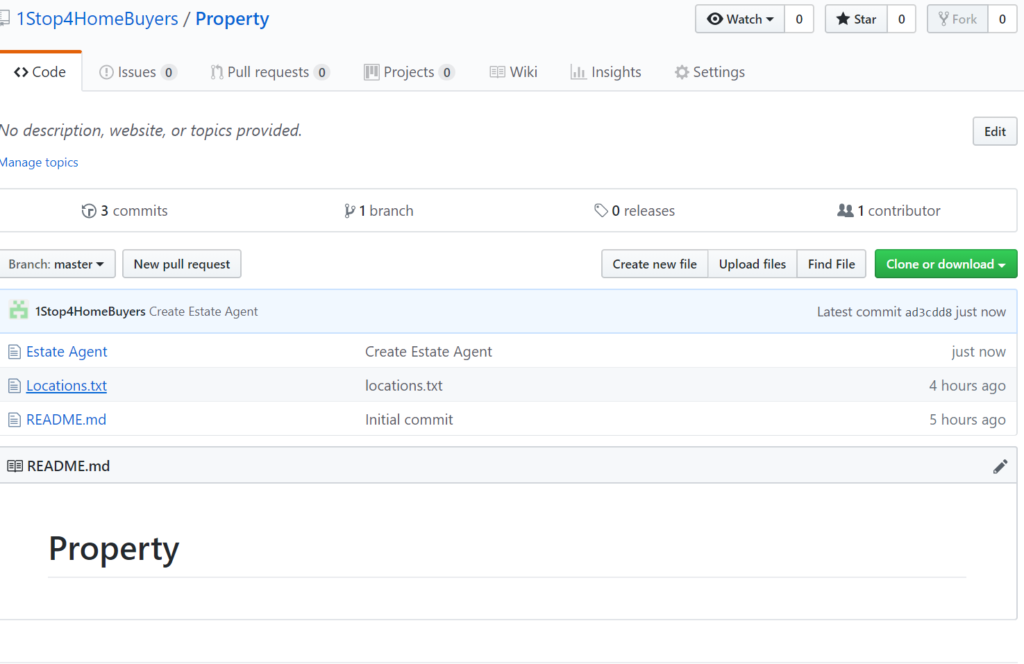Click the Insights graph icon
Image resolution: width=1024 pixels, height=664 pixels.
(578, 72)
